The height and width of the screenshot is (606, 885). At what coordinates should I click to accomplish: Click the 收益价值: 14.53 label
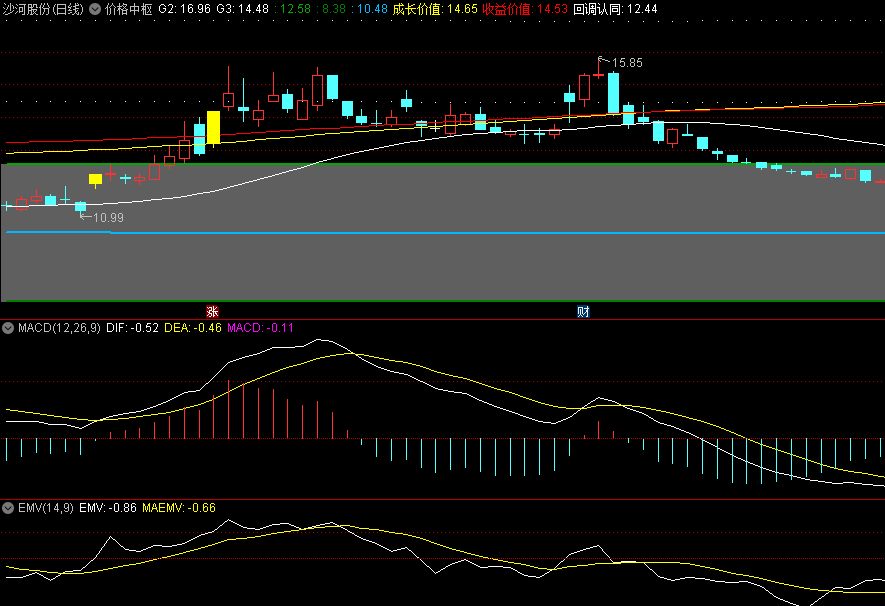[525, 9]
